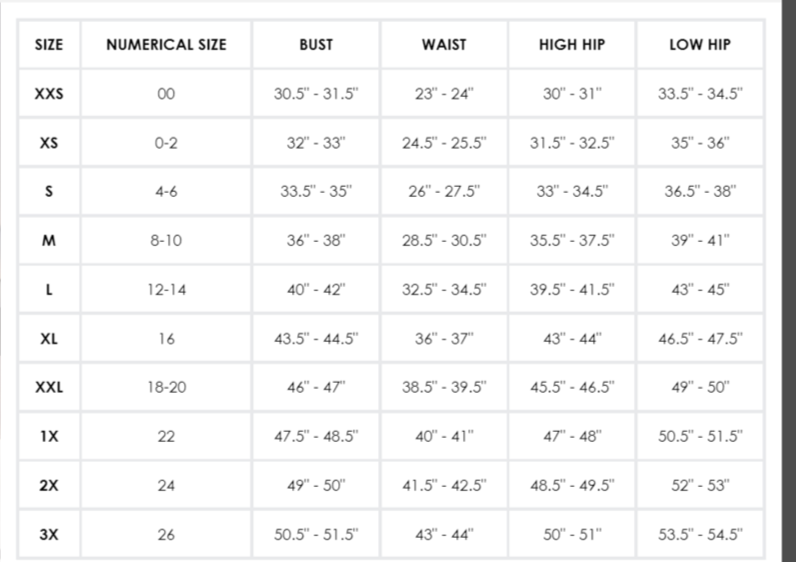Click the 3X size row label
The image size is (796, 562).
tap(49, 535)
